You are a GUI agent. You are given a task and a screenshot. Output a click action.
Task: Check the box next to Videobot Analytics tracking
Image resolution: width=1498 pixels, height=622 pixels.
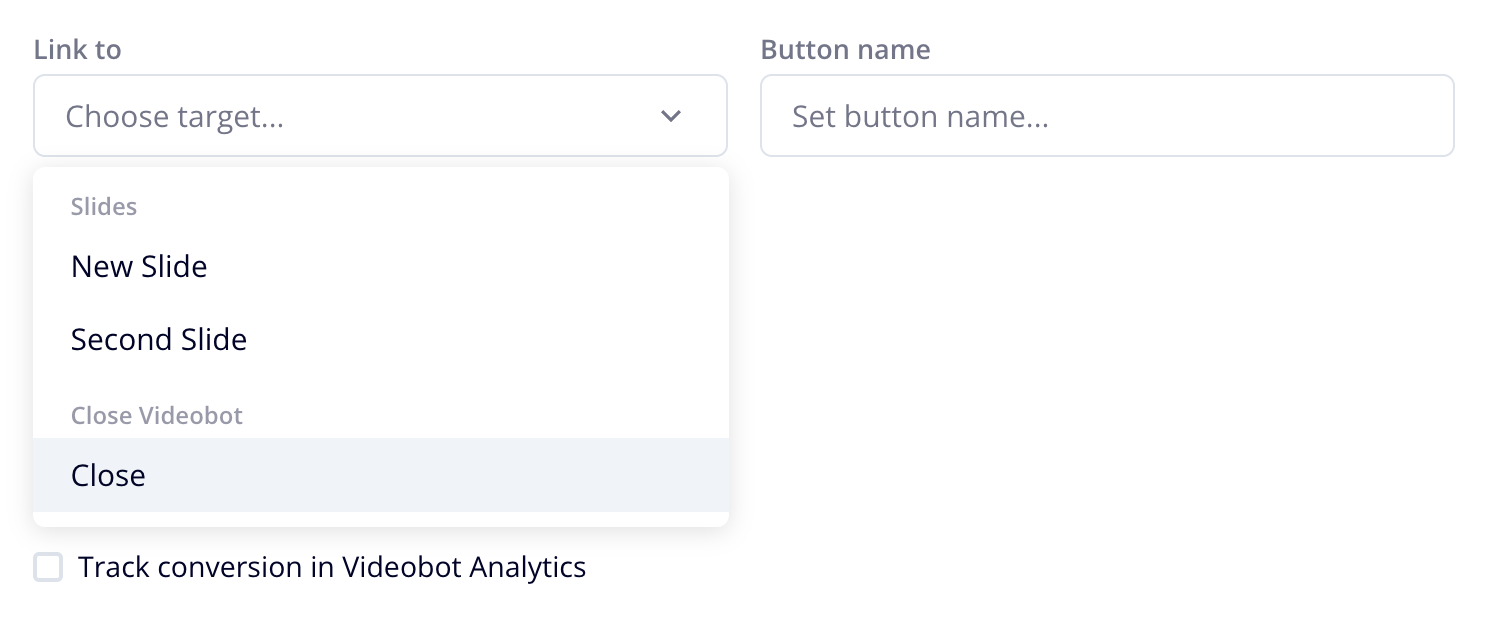(48, 566)
